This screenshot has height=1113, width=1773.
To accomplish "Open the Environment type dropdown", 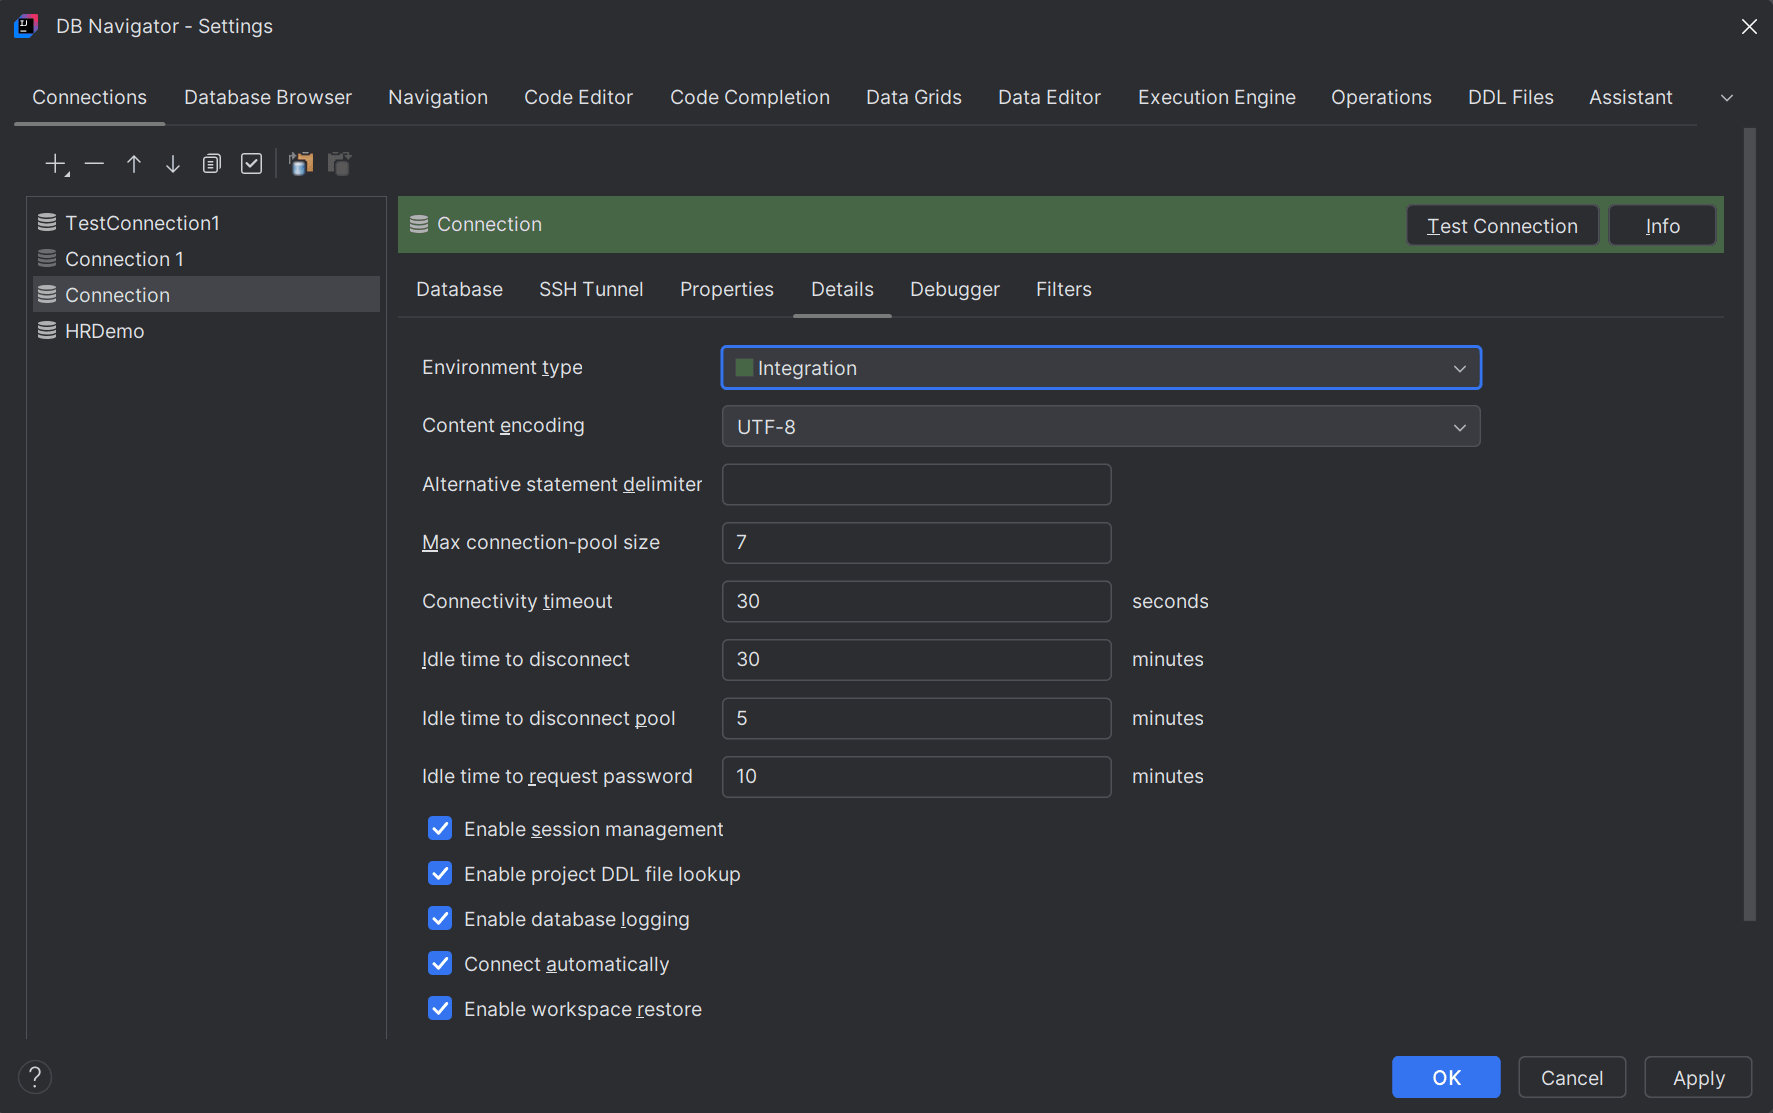I will (1459, 367).
